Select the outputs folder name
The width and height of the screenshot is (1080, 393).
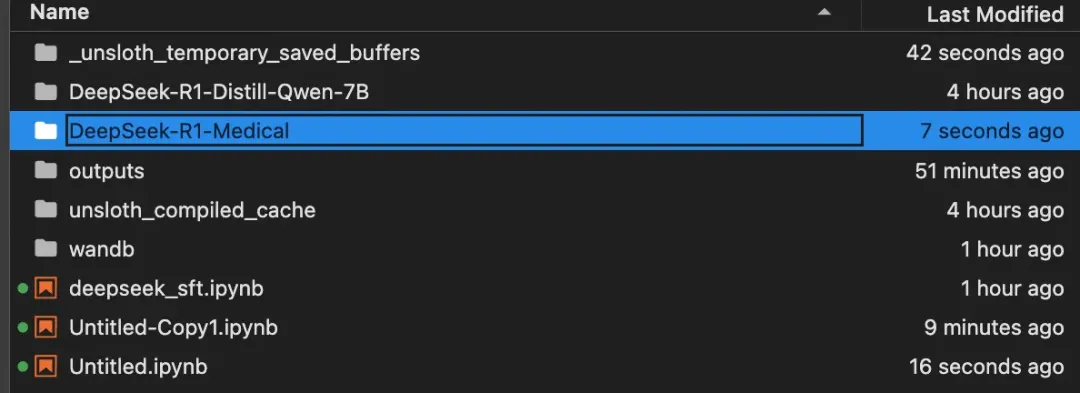tap(107, 171)
